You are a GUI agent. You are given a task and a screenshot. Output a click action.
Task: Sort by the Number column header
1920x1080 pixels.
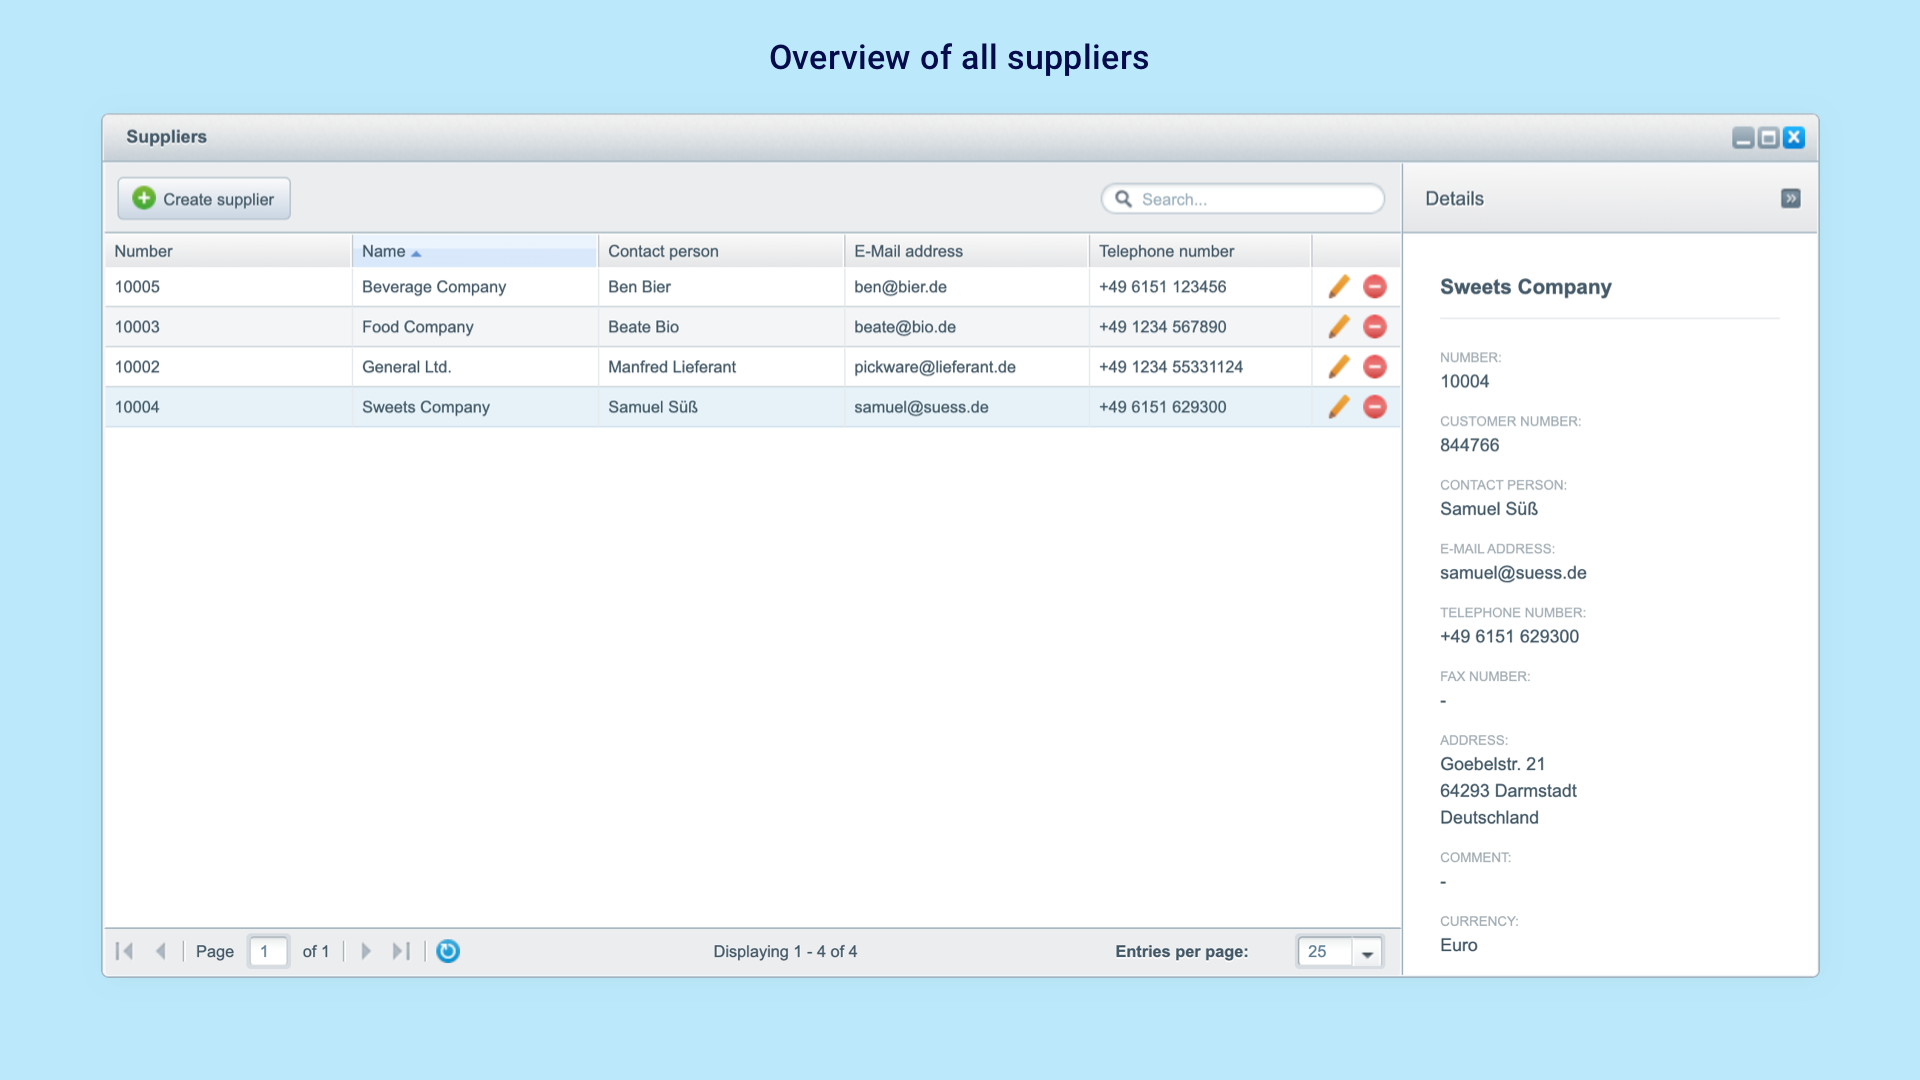pos(228,251)
